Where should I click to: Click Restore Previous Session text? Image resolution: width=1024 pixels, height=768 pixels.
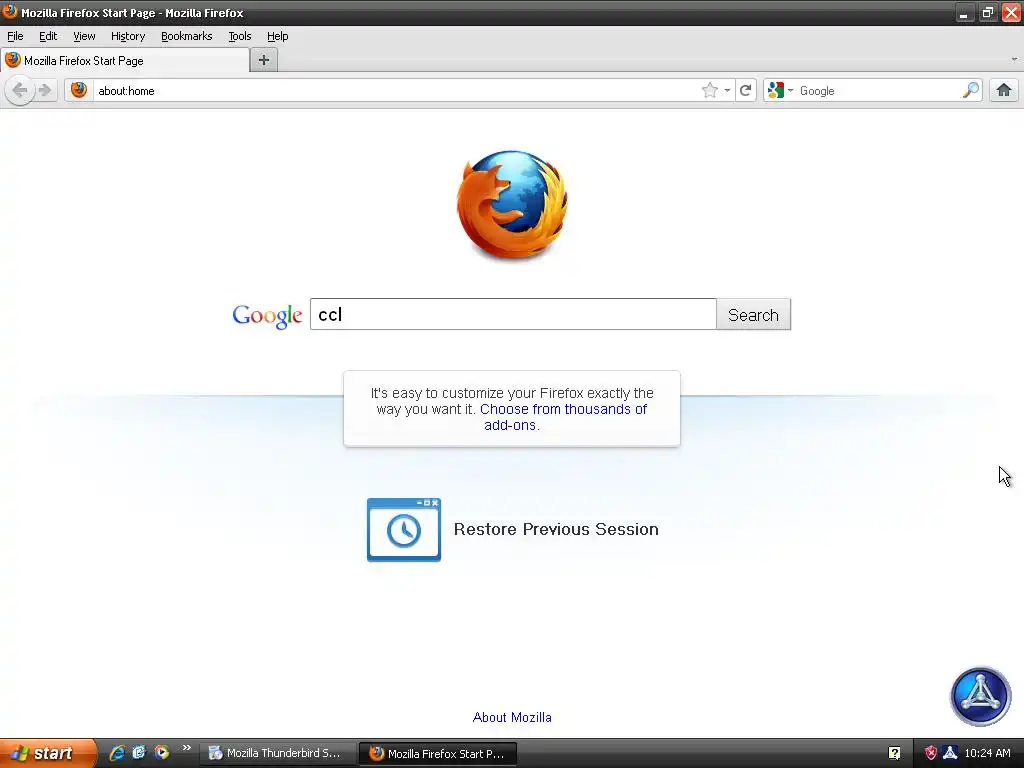click(556, 529)
